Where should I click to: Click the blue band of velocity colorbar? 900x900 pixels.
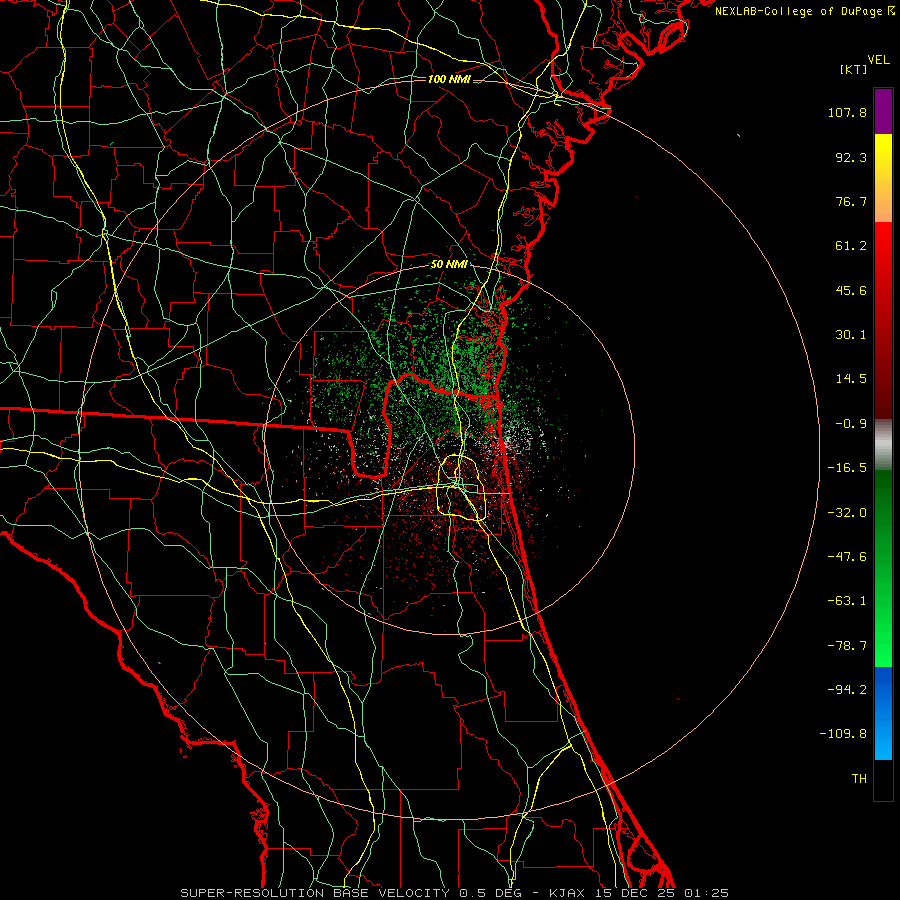click(883, 713)
